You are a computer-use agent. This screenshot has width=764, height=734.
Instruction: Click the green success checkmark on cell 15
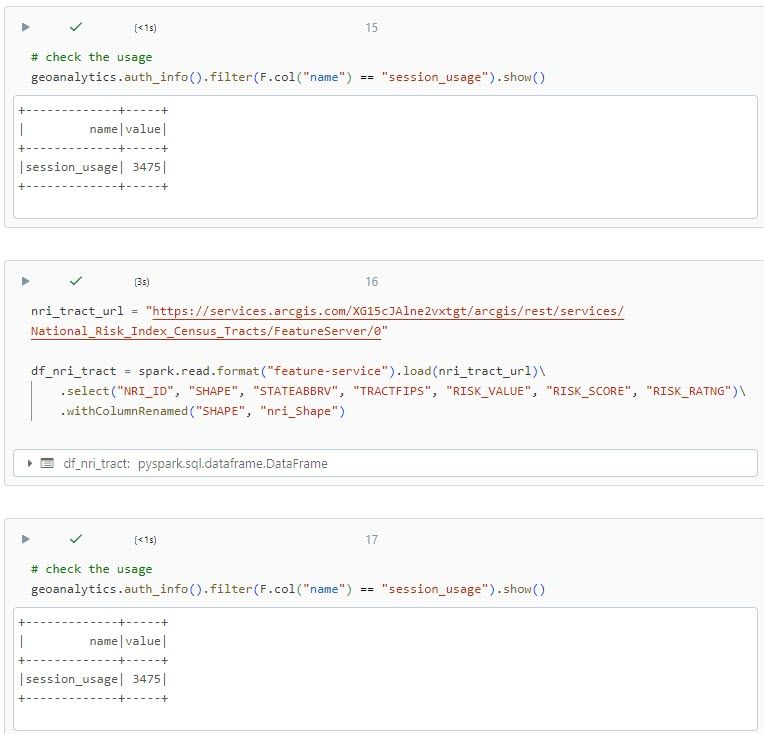[x=75, y=27]
